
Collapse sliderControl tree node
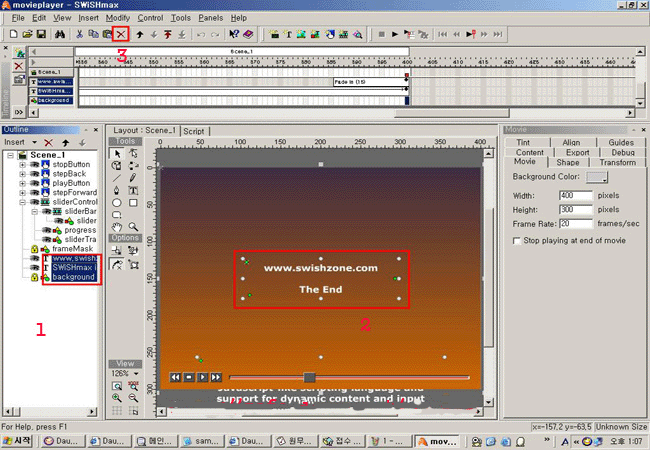click(x=22, y=202)
